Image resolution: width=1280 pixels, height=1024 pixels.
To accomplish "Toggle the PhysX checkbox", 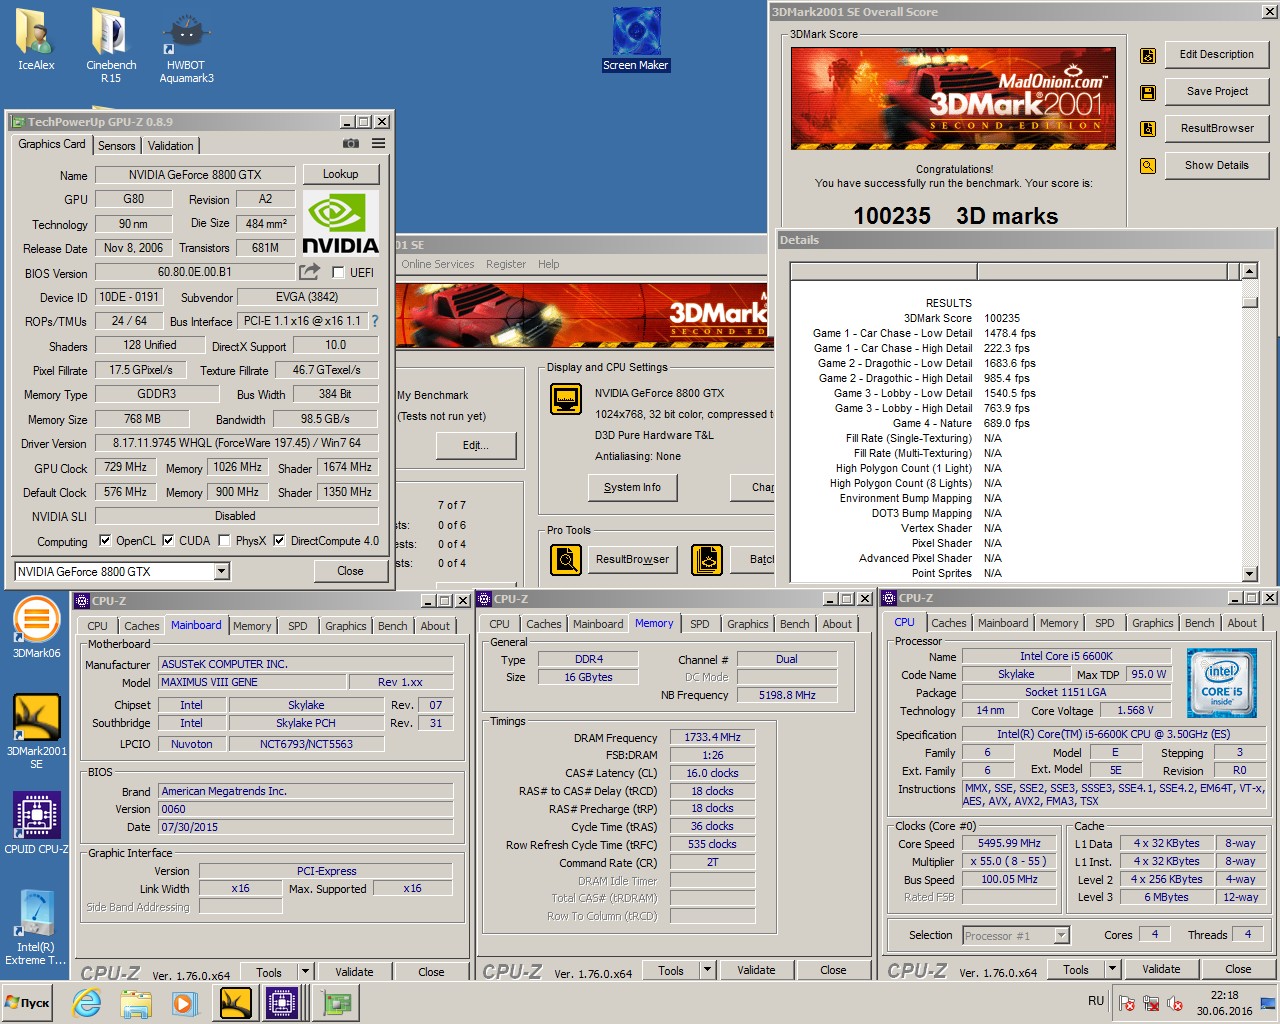I will pos(224,541).
